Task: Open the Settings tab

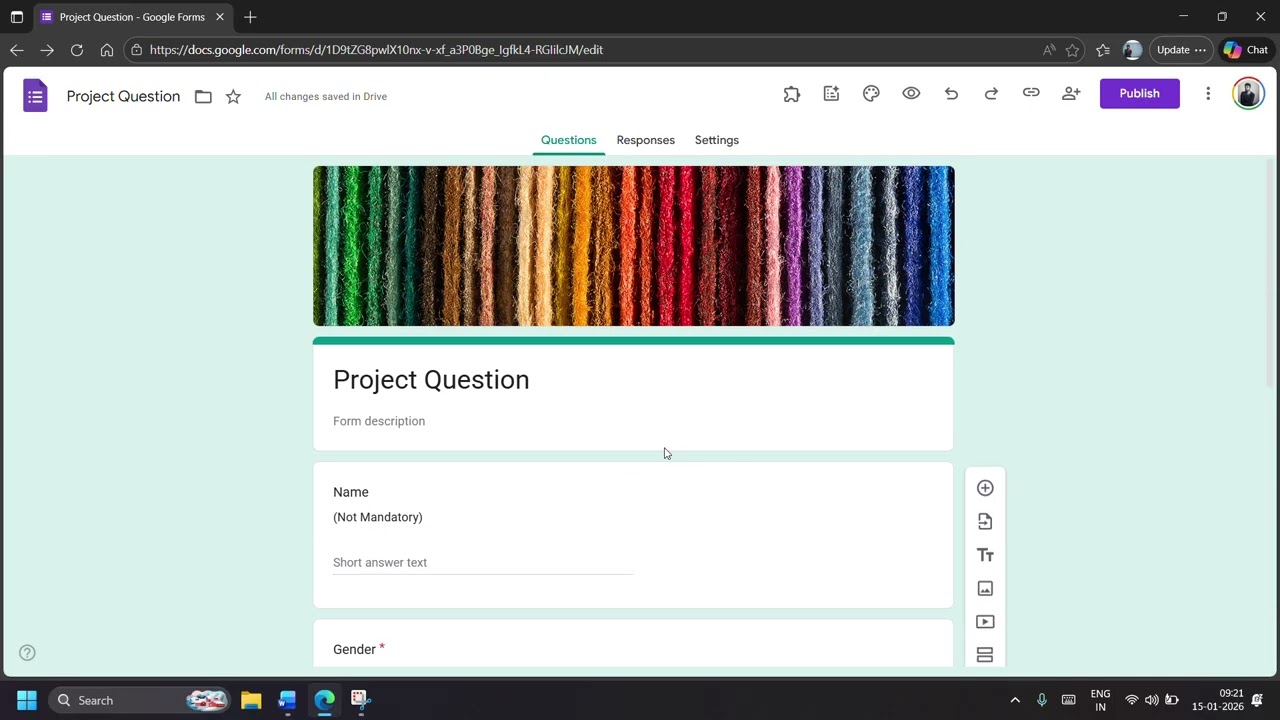Action: (716, 140)
